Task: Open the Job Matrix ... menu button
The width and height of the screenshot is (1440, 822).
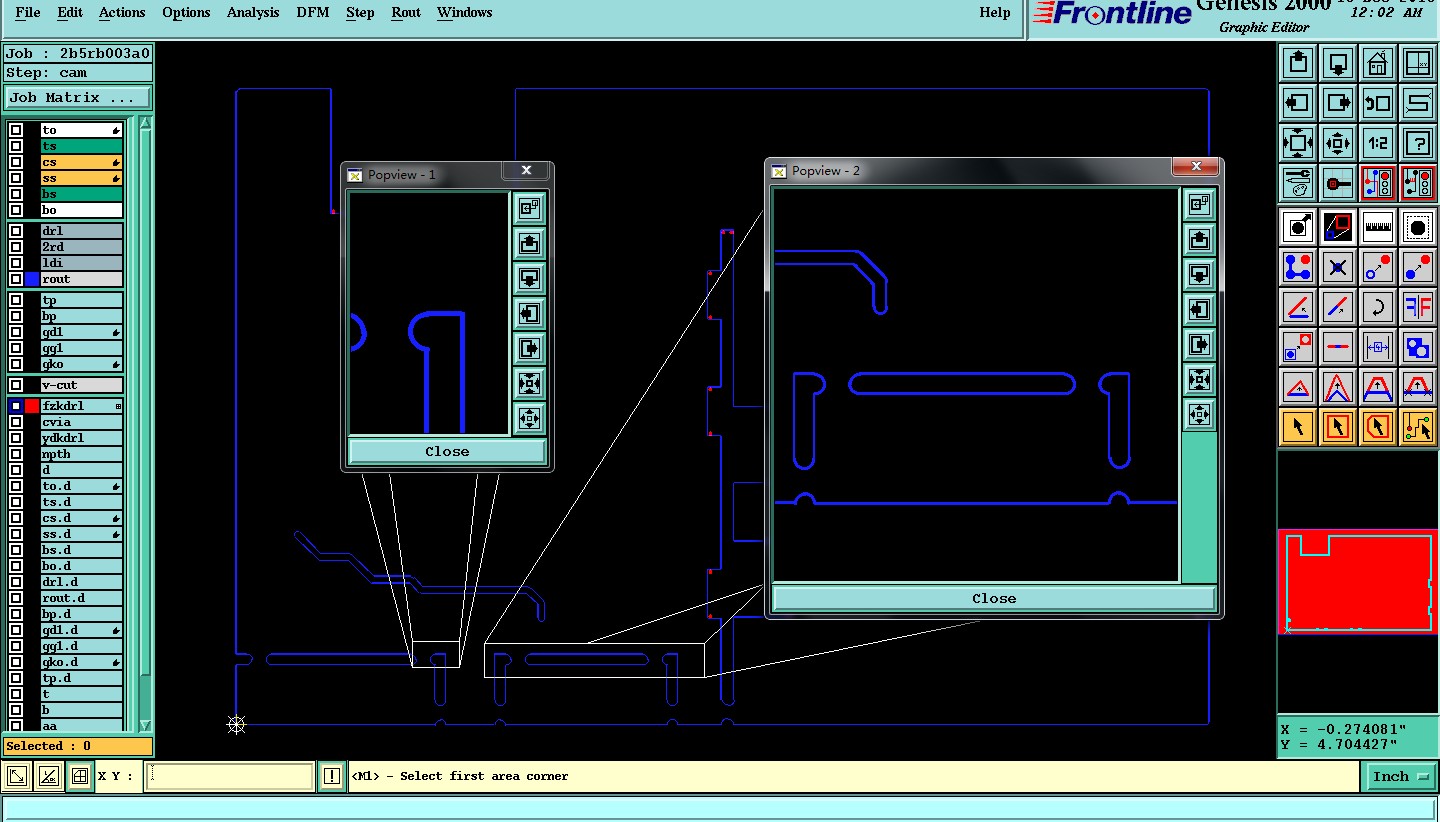Action: (x=78, y=97)
